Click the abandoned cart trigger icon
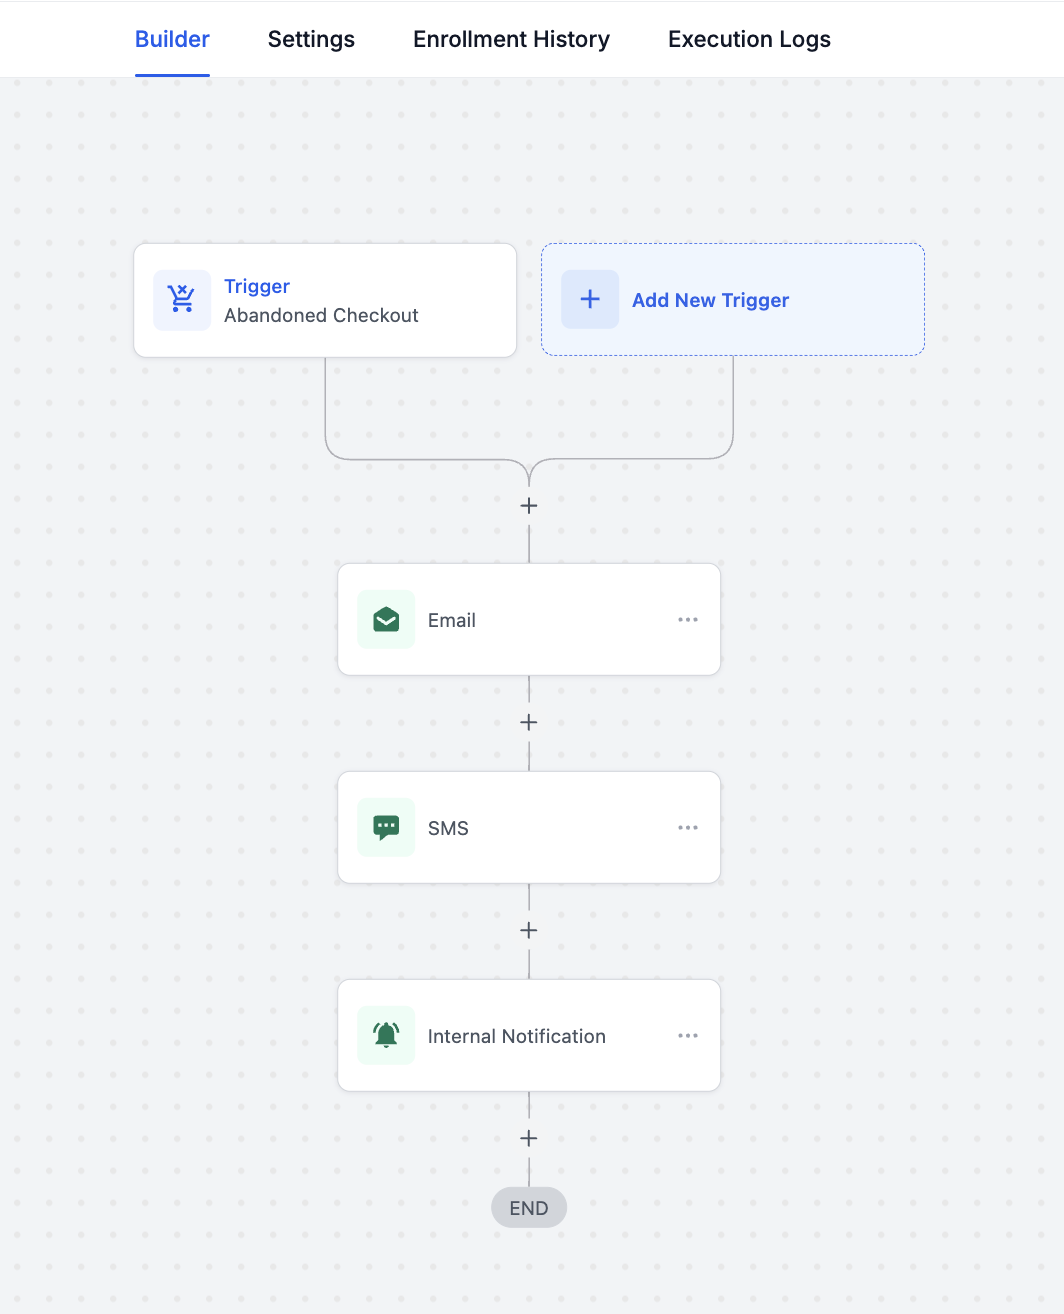1064x1314 pixels. point(182,300)
